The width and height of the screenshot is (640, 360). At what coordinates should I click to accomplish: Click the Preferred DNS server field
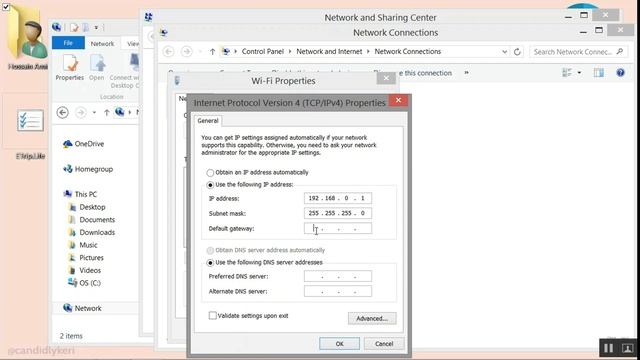point(338,276)
